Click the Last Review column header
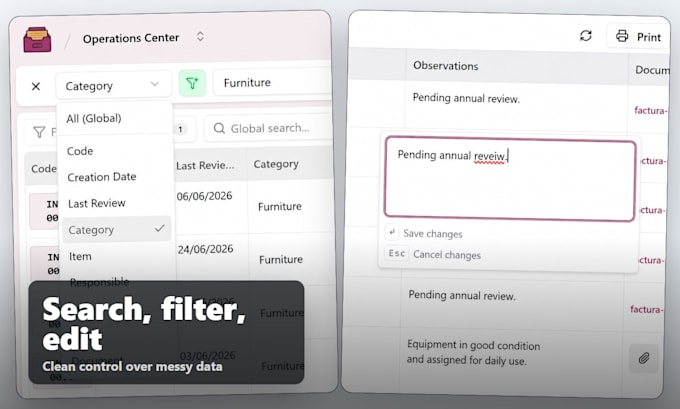This screenshot has height=409, width=680. point(206,165)
